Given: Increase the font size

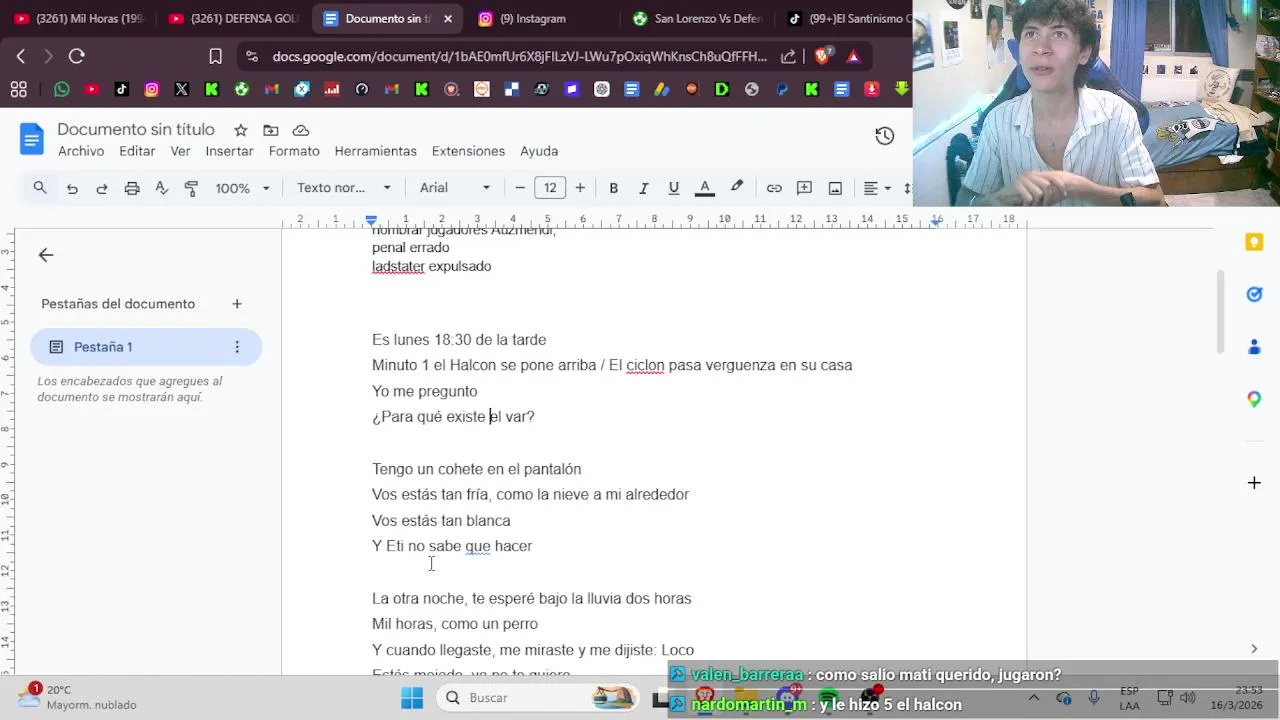Looking at the screenshot, I should 580,188.
